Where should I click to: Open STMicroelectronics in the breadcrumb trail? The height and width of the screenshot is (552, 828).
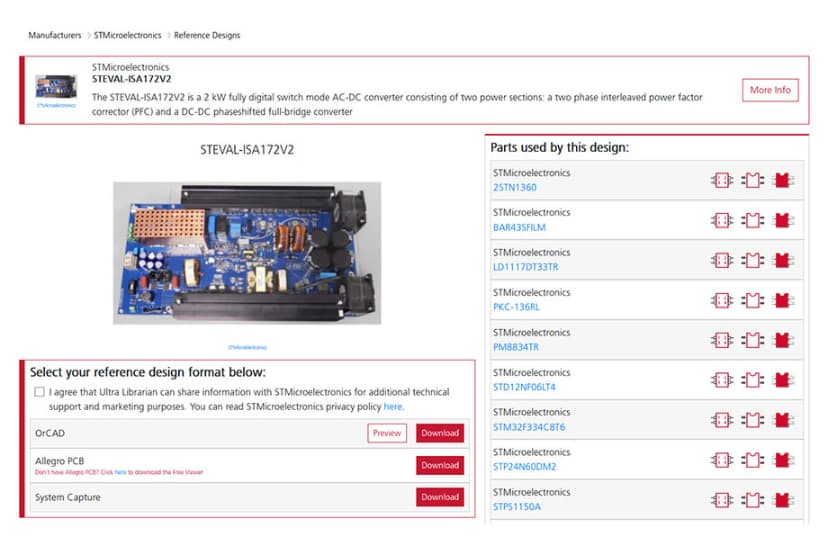127,35
